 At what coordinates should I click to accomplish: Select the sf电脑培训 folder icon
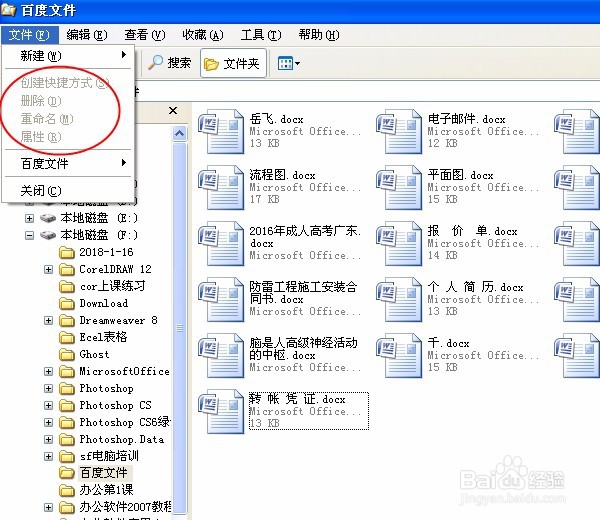[x=67, y=456]
